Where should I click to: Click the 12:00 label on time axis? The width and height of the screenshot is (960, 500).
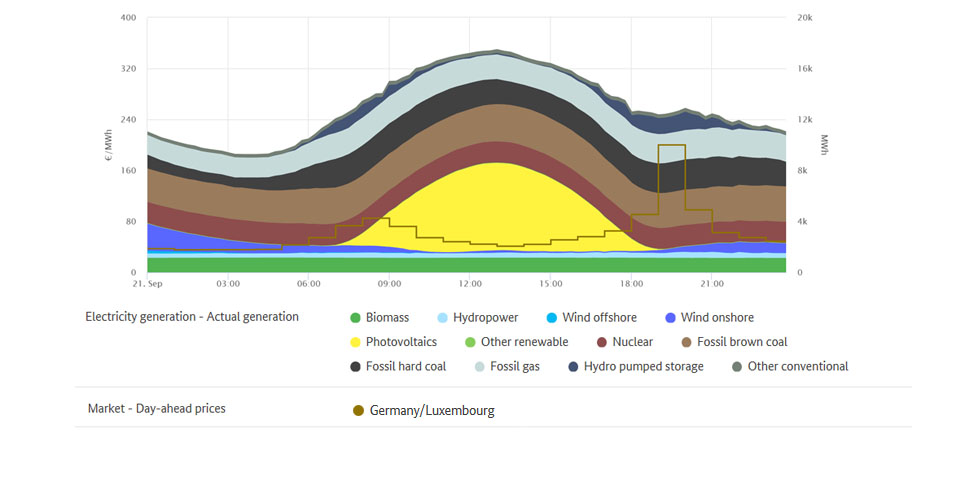[x=469, y=285]
